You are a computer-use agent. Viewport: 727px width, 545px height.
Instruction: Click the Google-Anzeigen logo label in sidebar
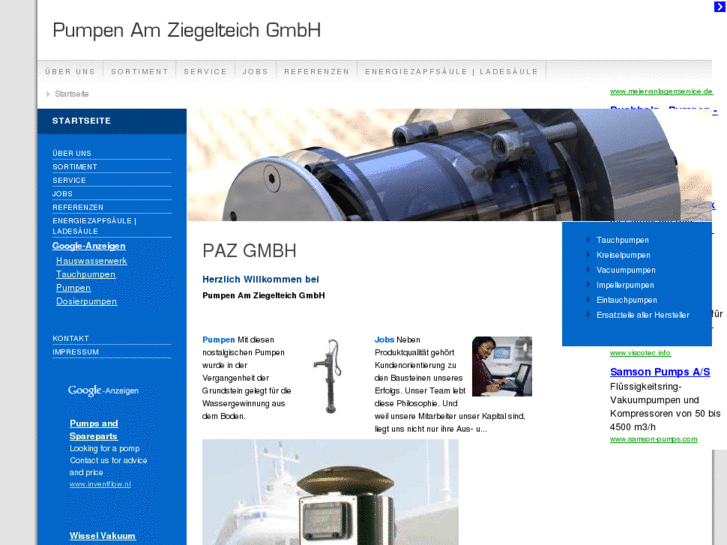tap(103, 391)
